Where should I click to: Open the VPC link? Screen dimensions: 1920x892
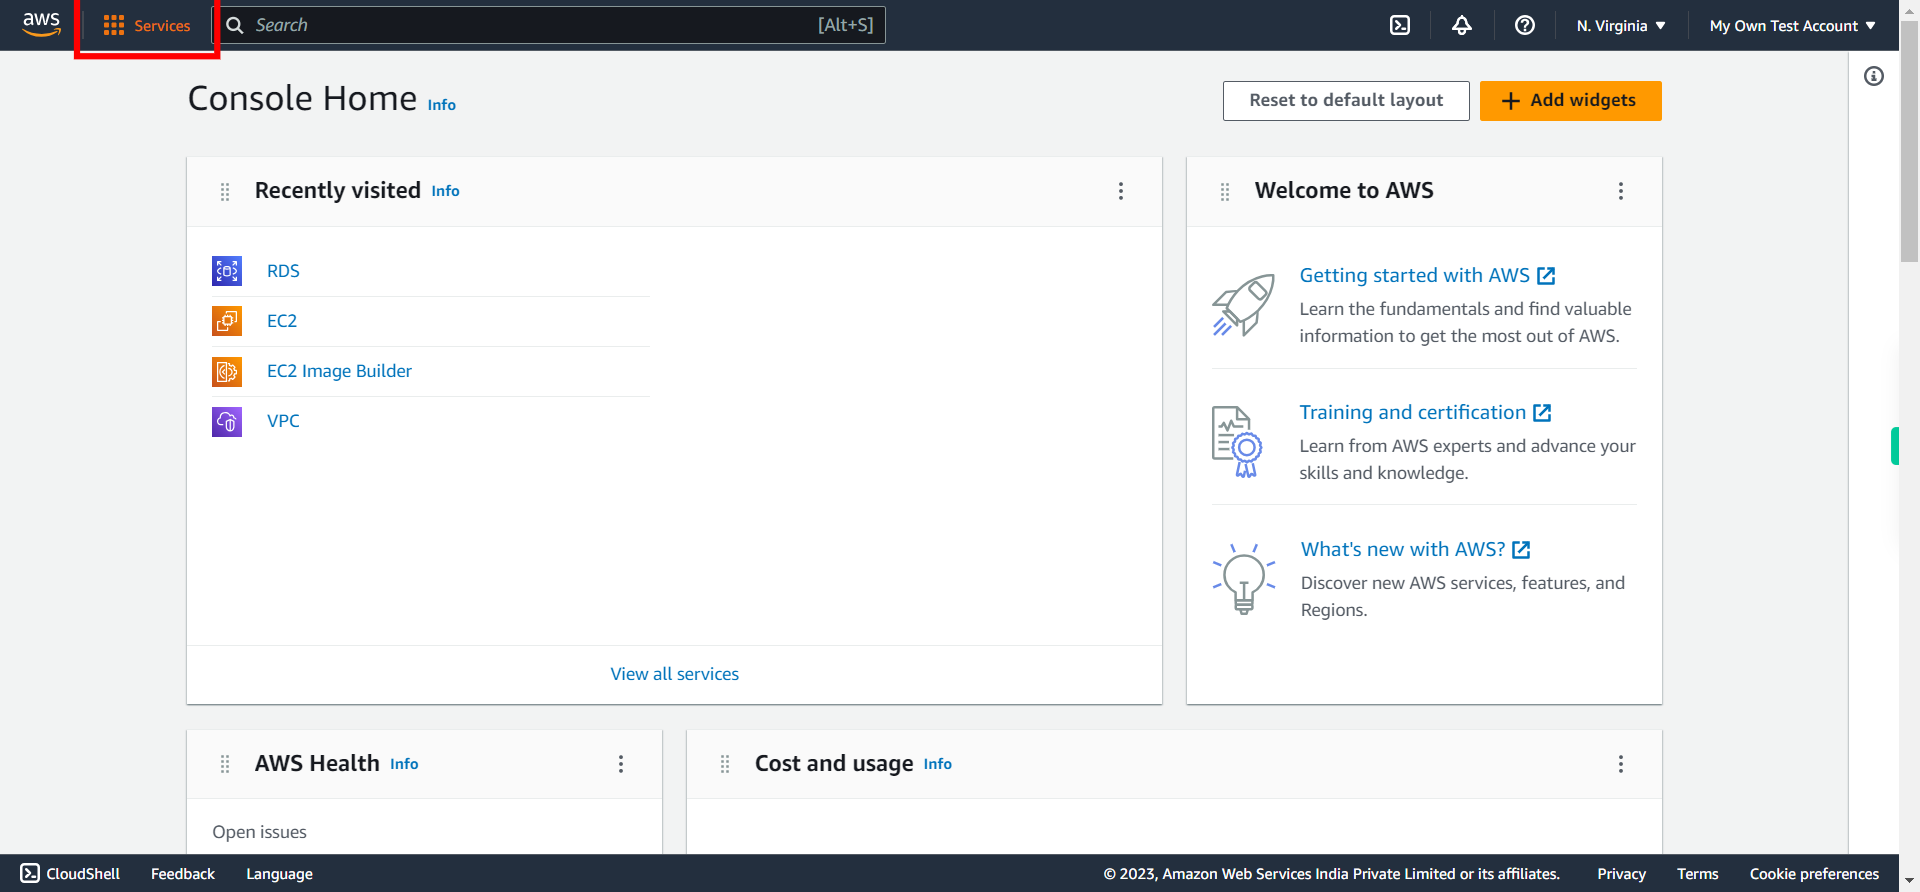[x=283, y=421]
